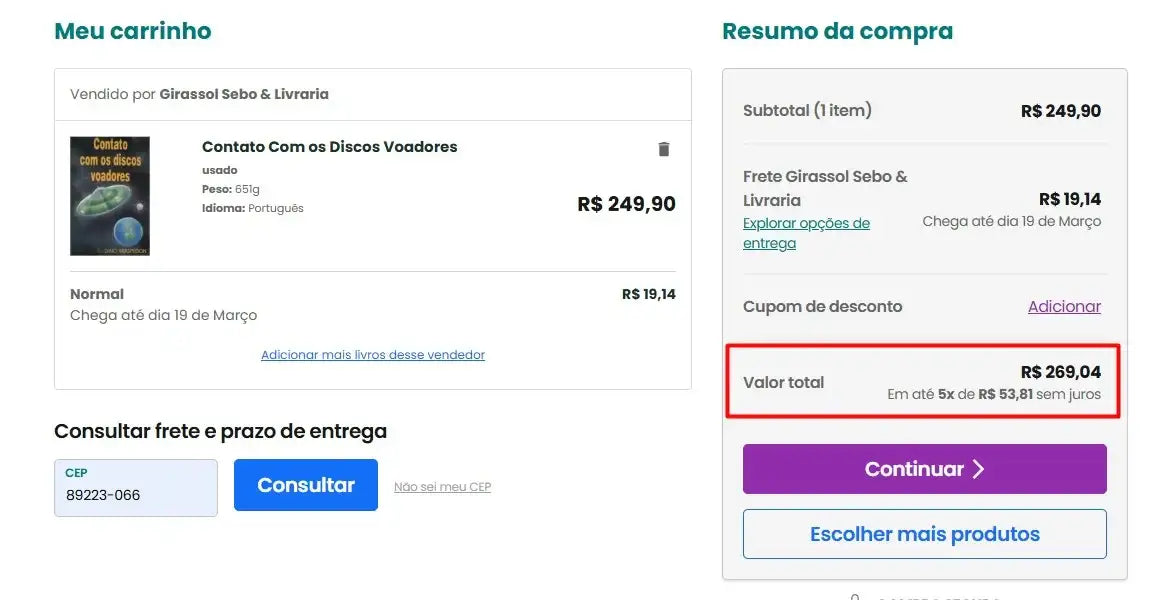Click the 'Escolher mais produtos' button

point(924,534)
